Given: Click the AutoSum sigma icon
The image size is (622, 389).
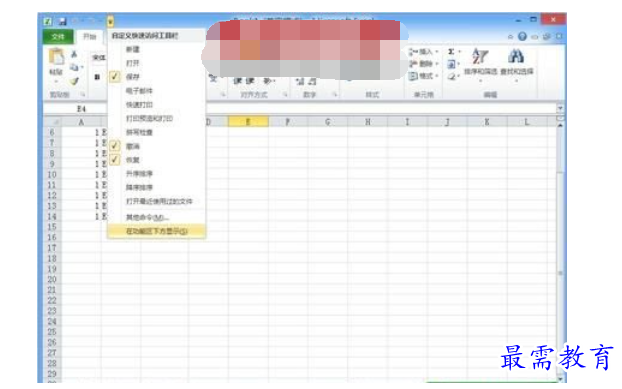Looking at the screenshot, I should click(x=451, y=52).
